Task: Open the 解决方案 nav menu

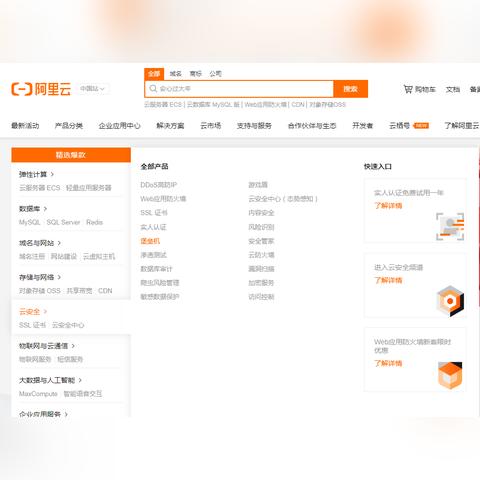Action: 170,126
